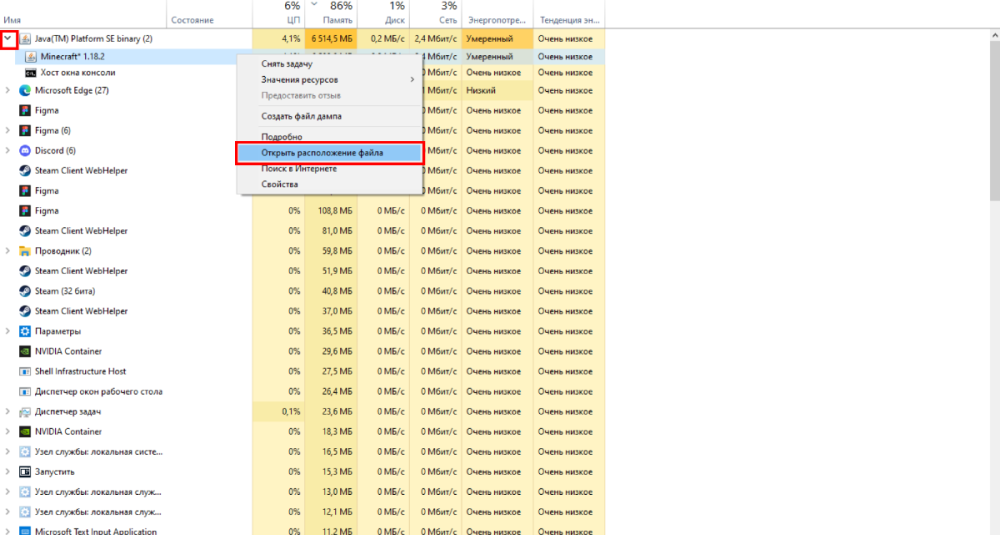Select the Хост окна консоли icon

[32, 73]
